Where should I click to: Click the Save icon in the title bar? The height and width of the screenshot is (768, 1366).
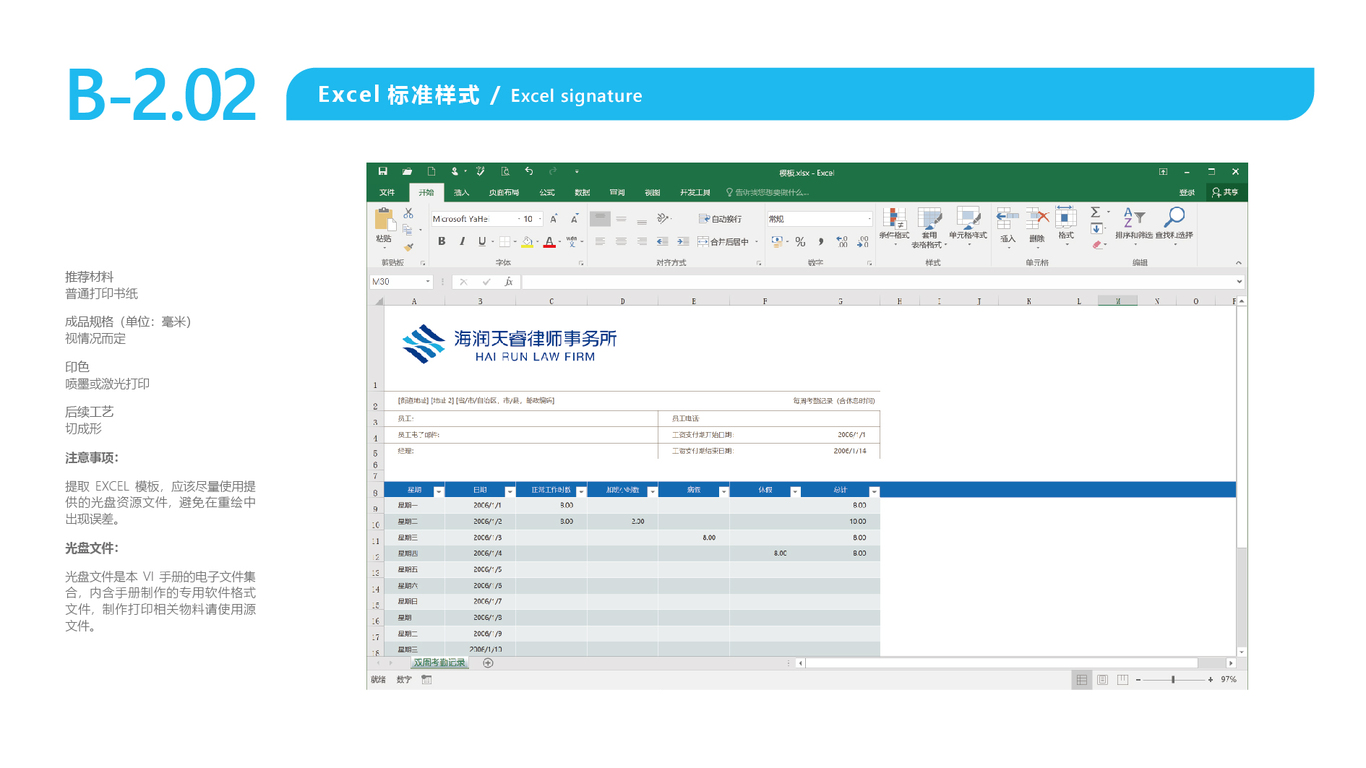click(383, 172)
